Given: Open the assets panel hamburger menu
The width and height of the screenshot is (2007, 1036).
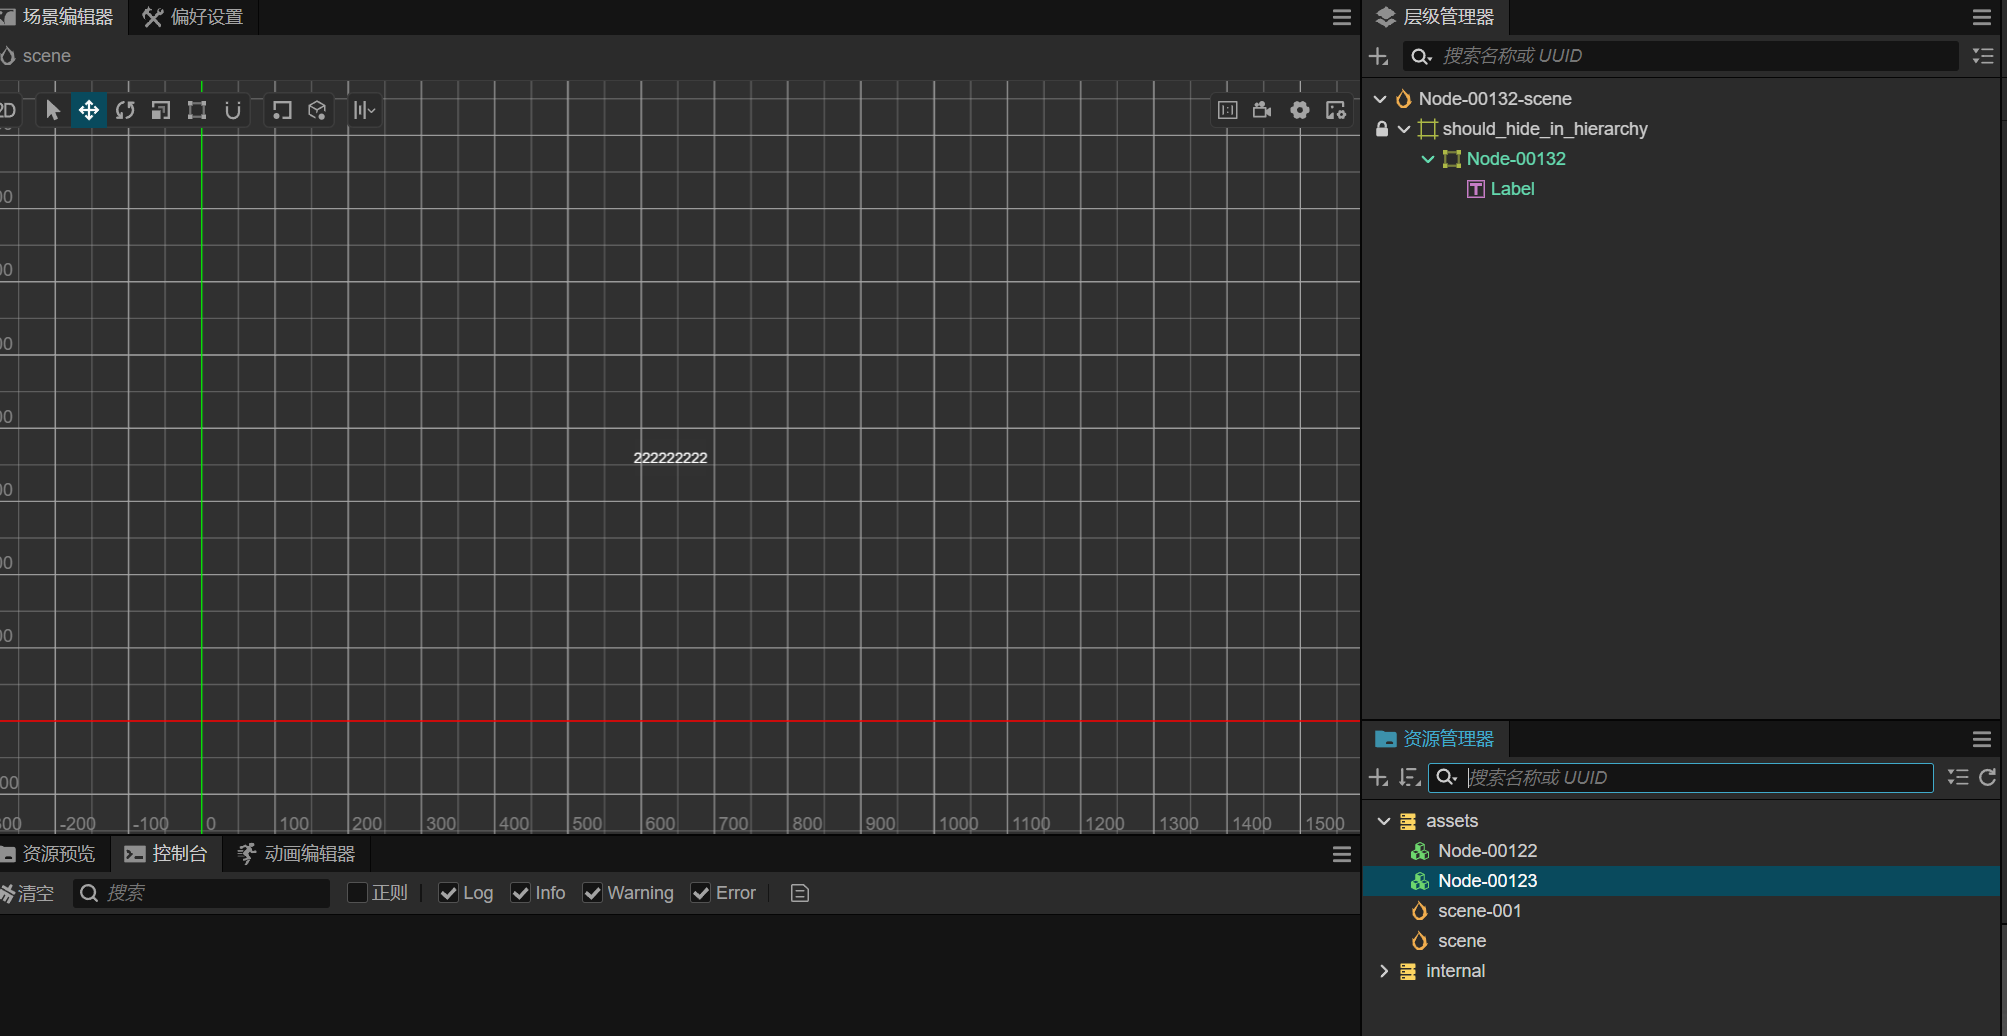Looking at the screenshot, I should 1982,739.
